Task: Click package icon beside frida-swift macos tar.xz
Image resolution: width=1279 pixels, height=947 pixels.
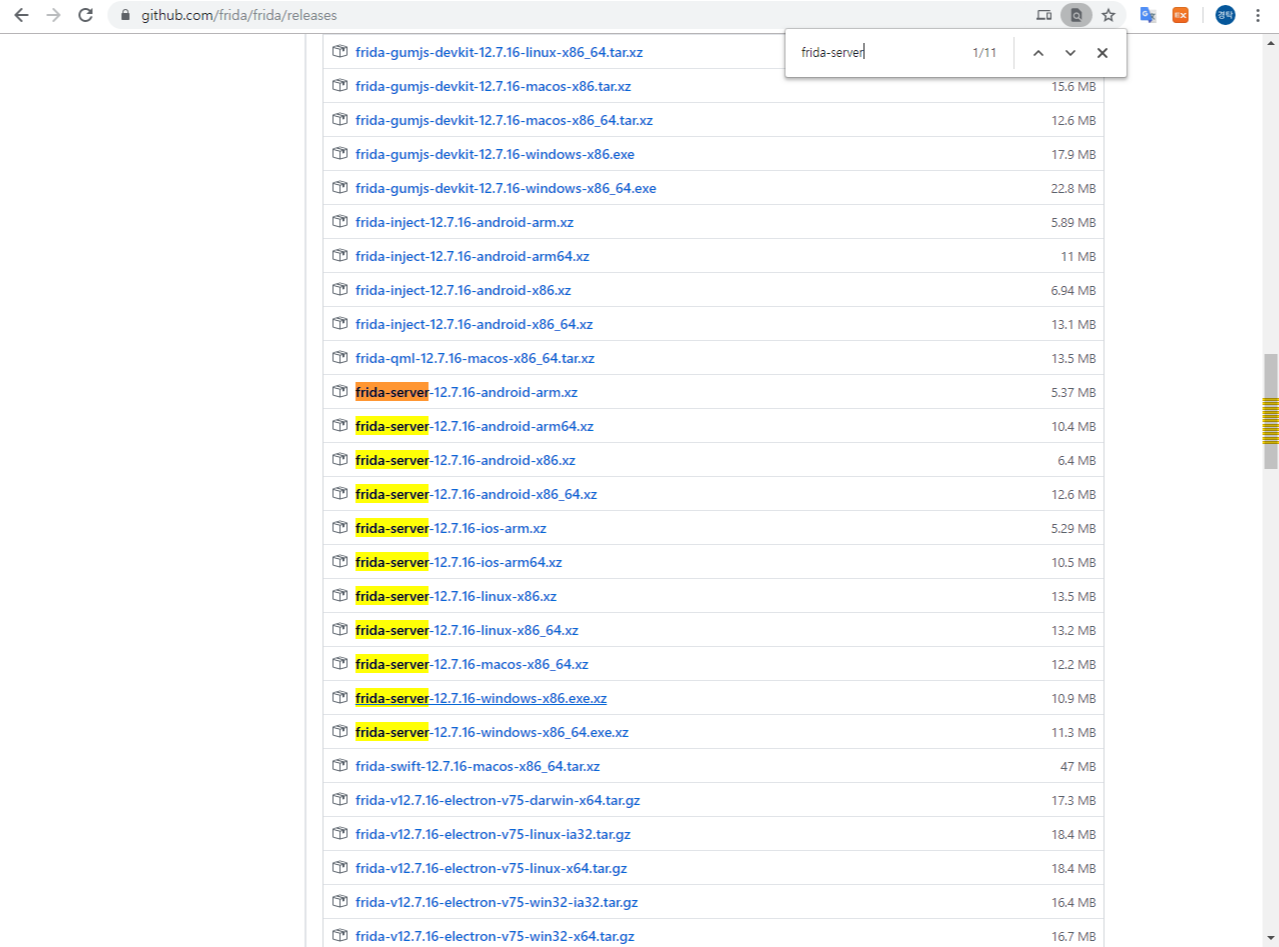Action: (x=340, y=766)
